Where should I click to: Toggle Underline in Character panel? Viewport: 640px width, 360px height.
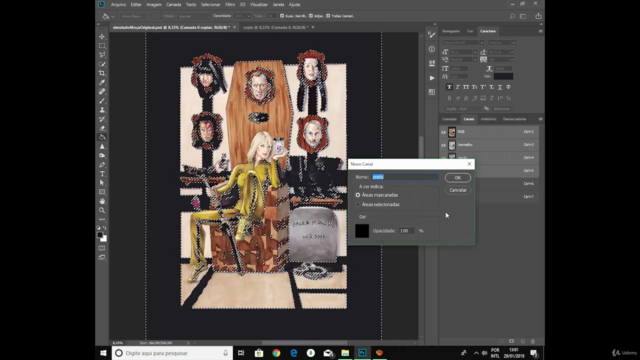[x=500, y=87]
